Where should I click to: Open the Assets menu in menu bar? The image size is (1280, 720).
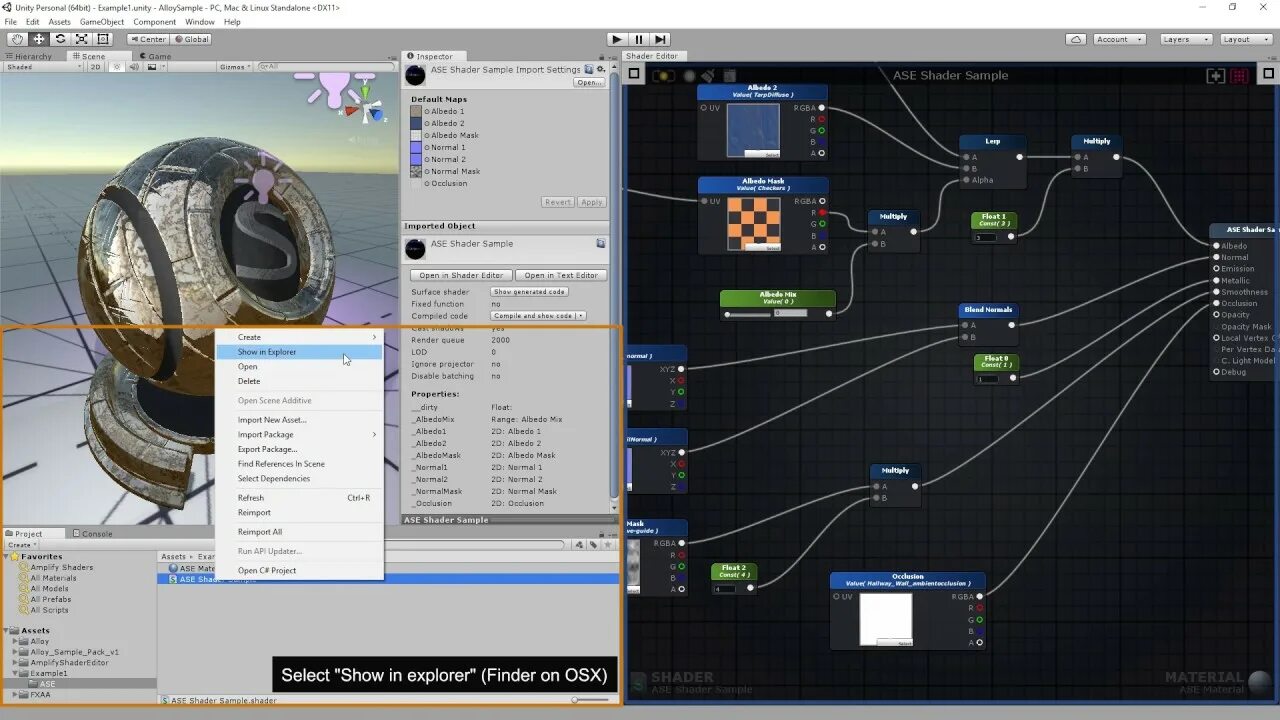(x=60, y=22)
